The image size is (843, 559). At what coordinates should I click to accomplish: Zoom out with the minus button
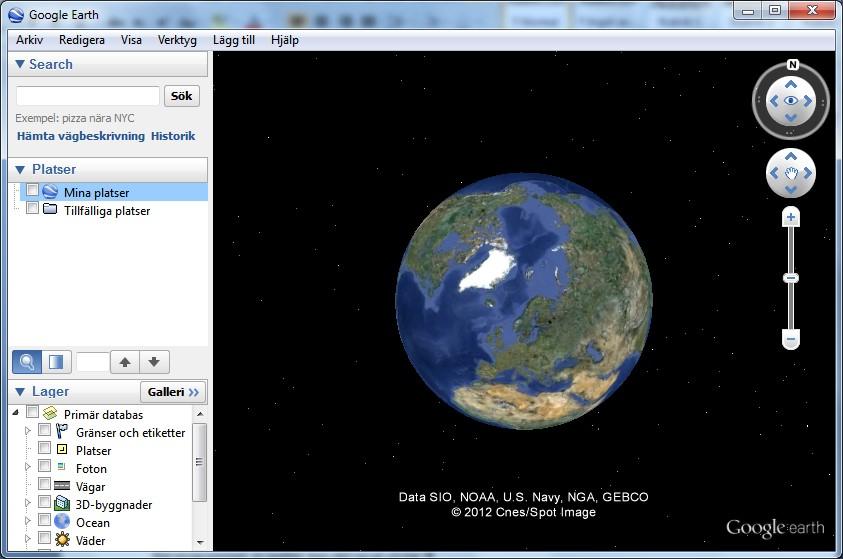[x=790, y=339]
